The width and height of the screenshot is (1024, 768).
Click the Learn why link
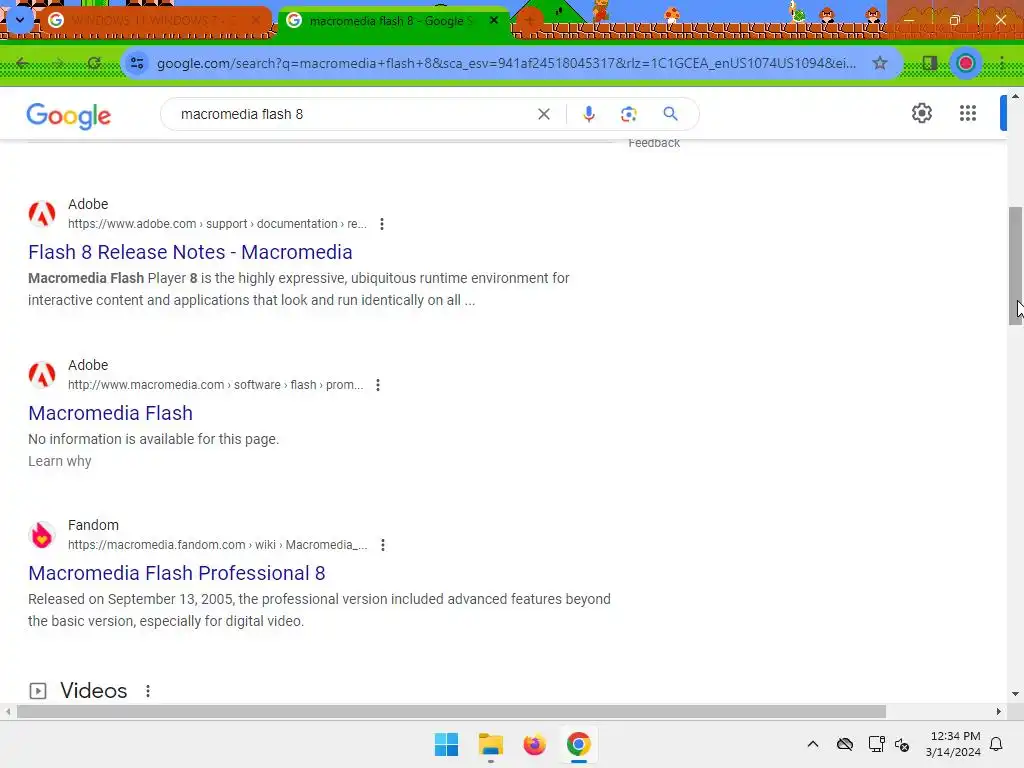click(x=59, y=461)
